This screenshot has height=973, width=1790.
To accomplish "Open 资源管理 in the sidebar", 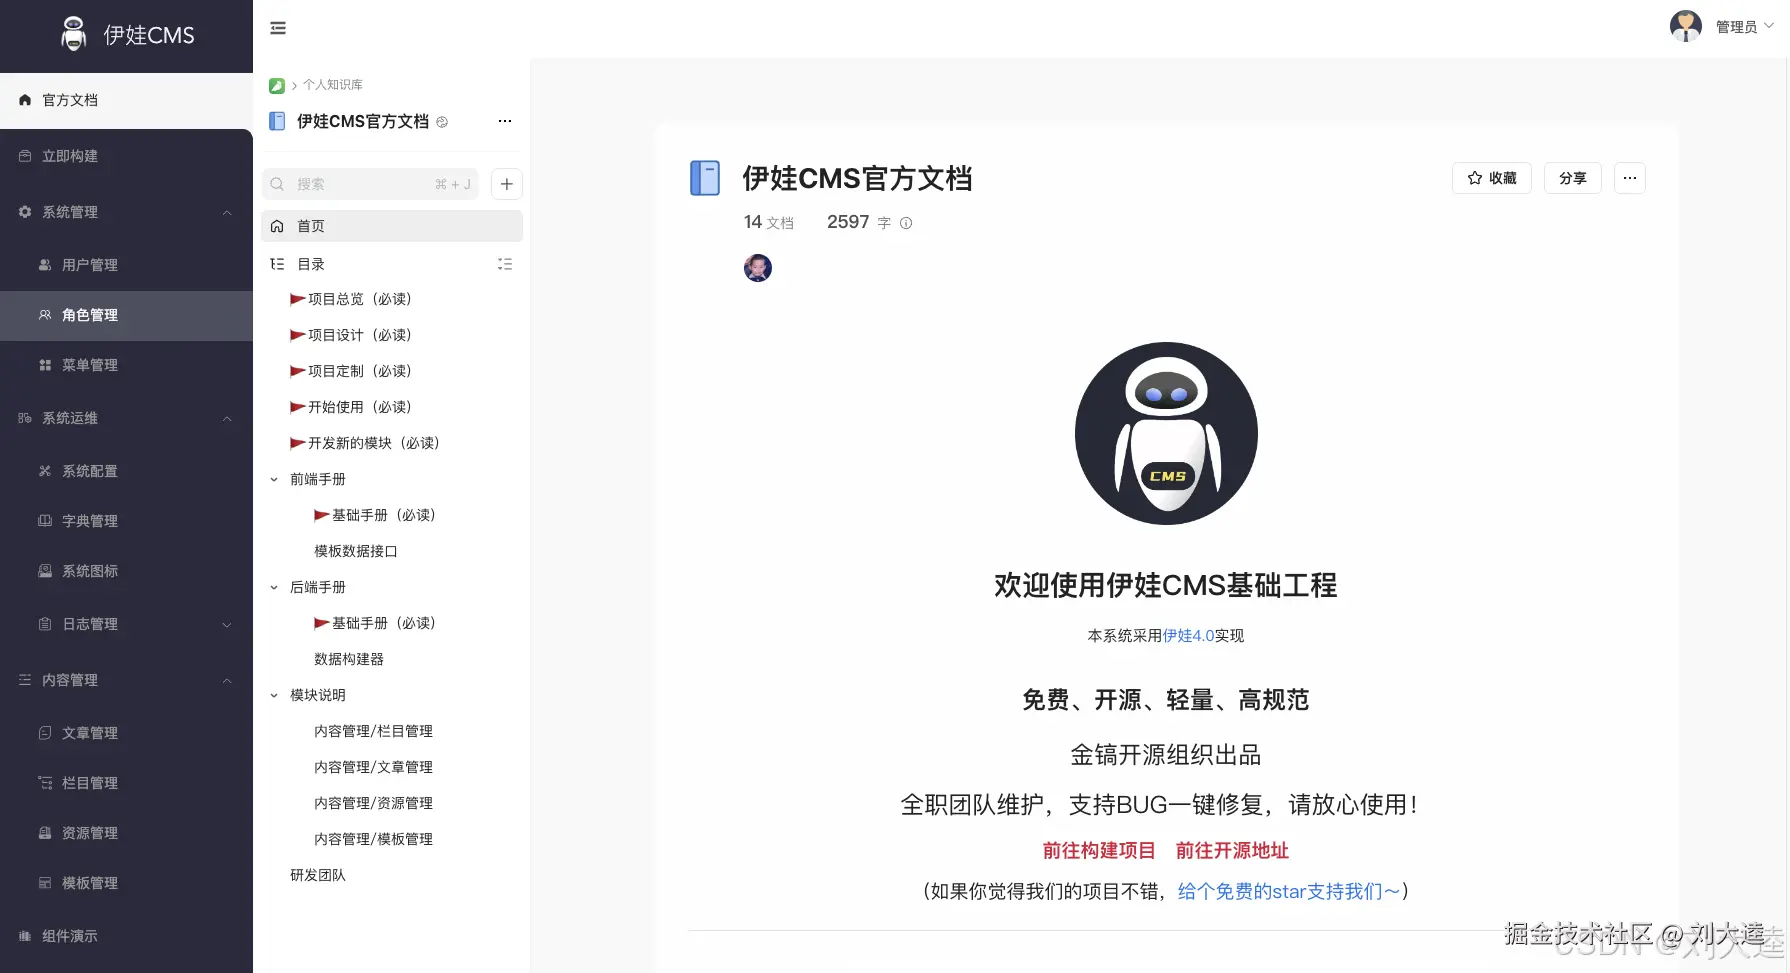I will [88, 832].
